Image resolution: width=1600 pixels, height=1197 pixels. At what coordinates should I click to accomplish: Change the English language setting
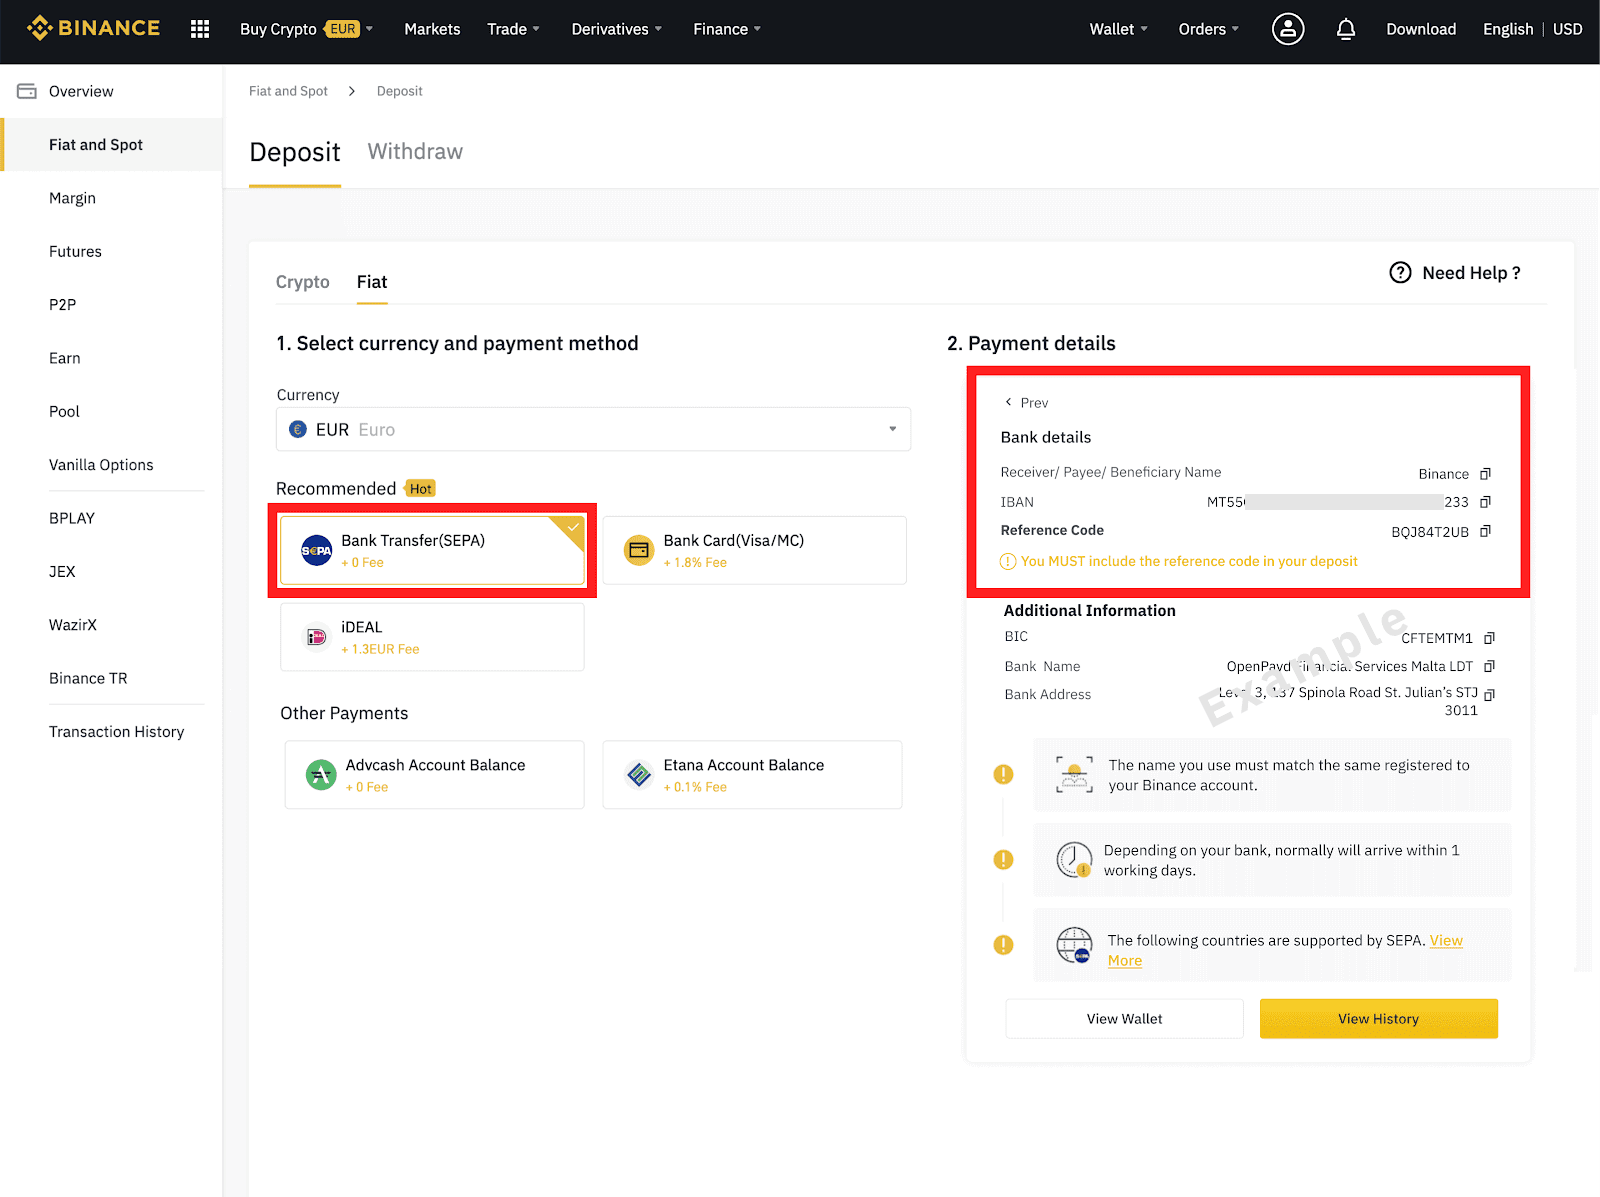1507,29
